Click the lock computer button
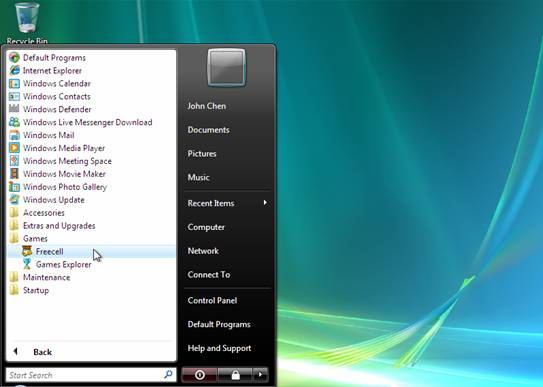Image resolution: width=543 pixels, height=387 pixels. point(235,375)
